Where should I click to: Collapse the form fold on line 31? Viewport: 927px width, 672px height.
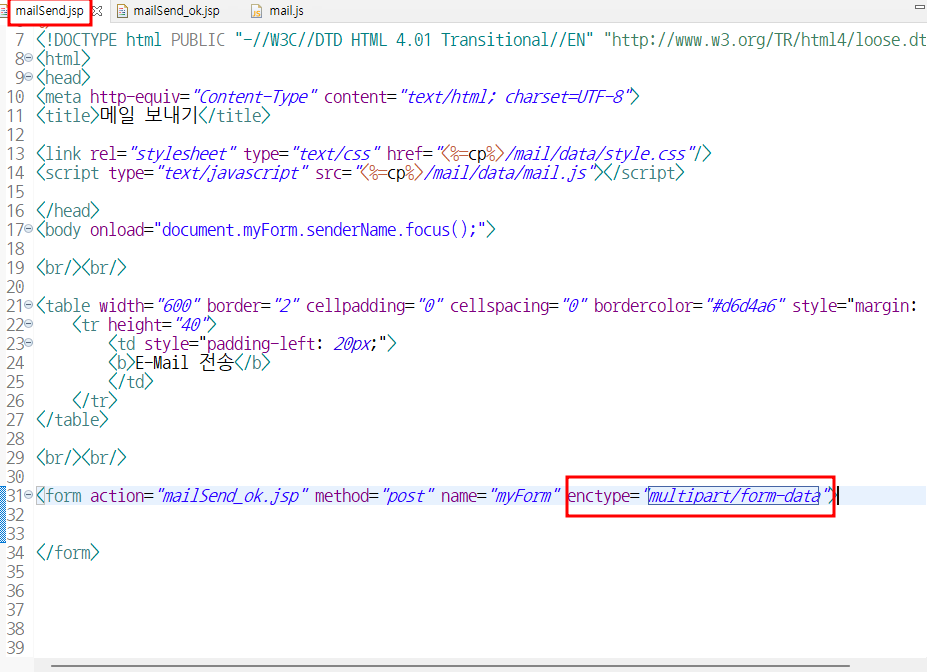pyautogui.click(x=29, y=495)
